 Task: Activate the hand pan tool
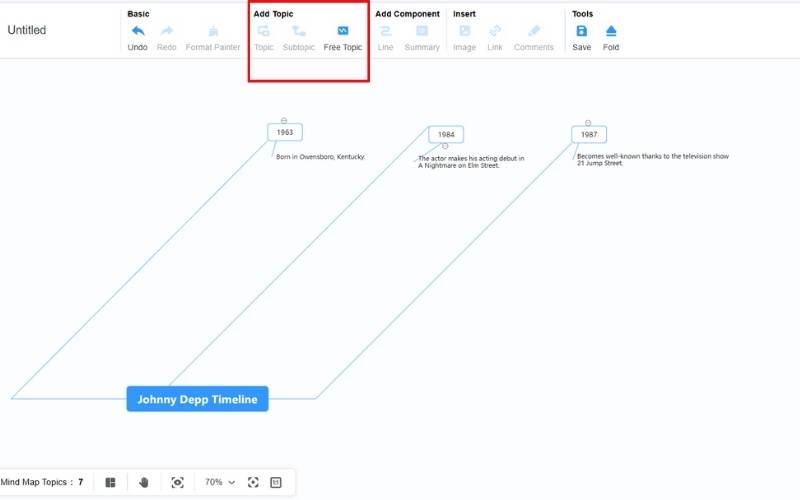pos(144,482)
